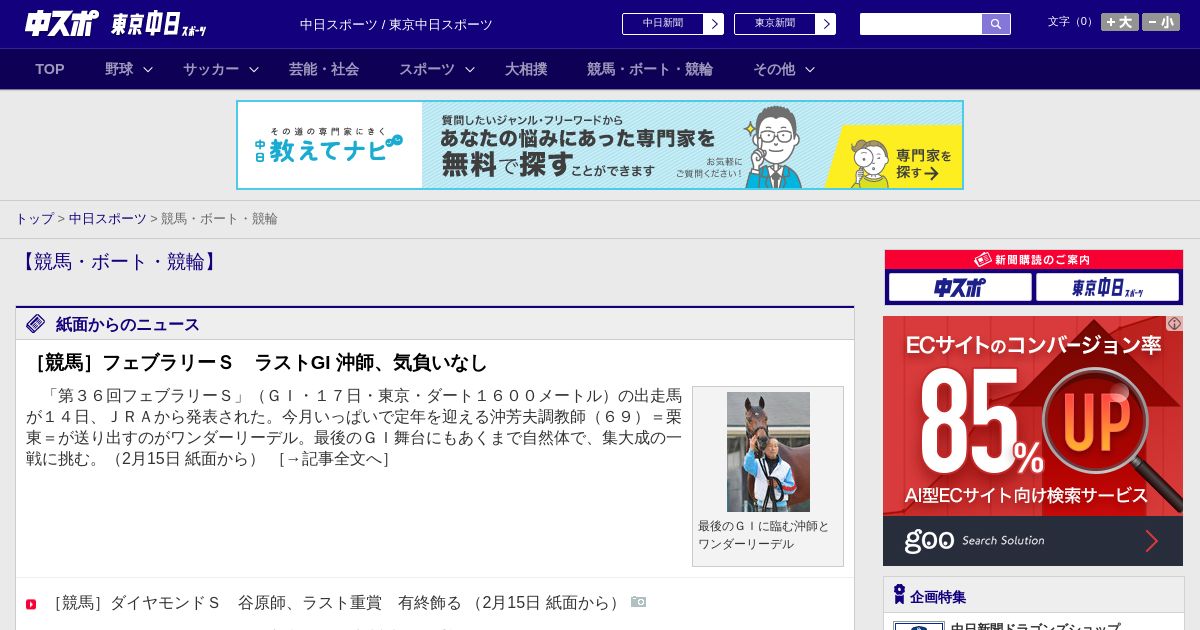Click the red bullet icon before ダイヤモンドＳ
Viewport: 1200px width, 630px height.
coord(31,604)
